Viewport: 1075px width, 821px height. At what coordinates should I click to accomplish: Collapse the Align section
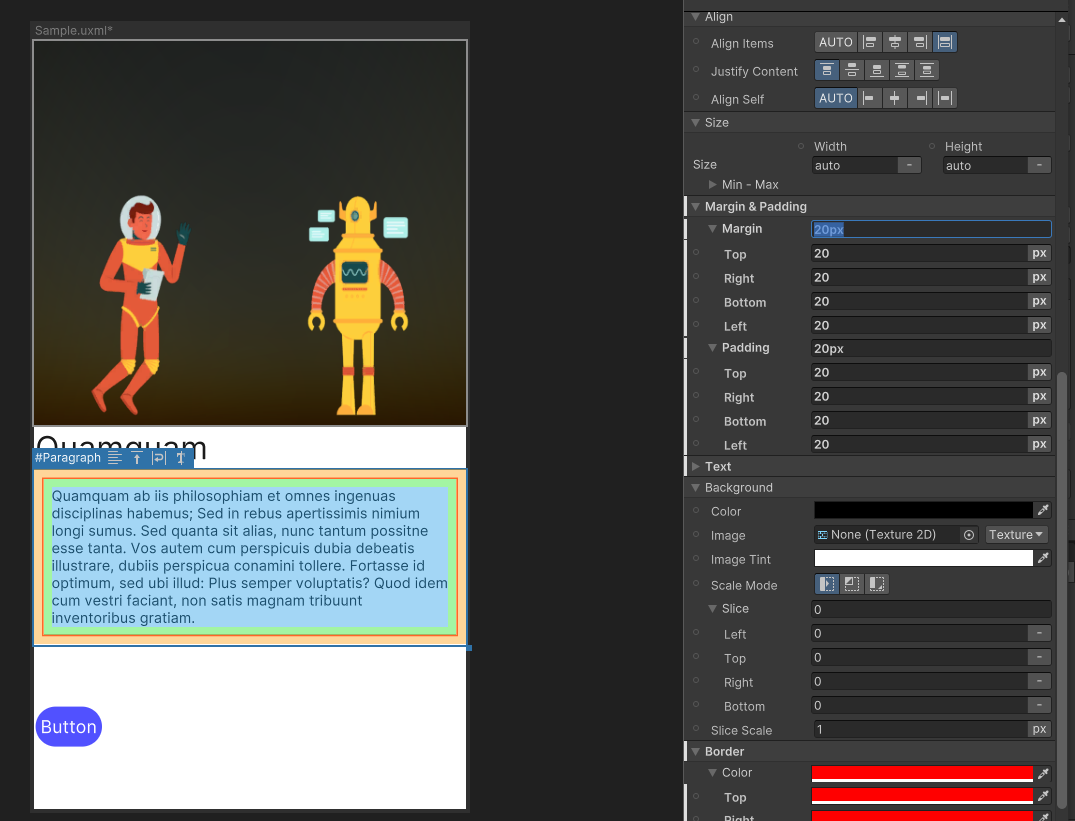[x=695, y=16]
